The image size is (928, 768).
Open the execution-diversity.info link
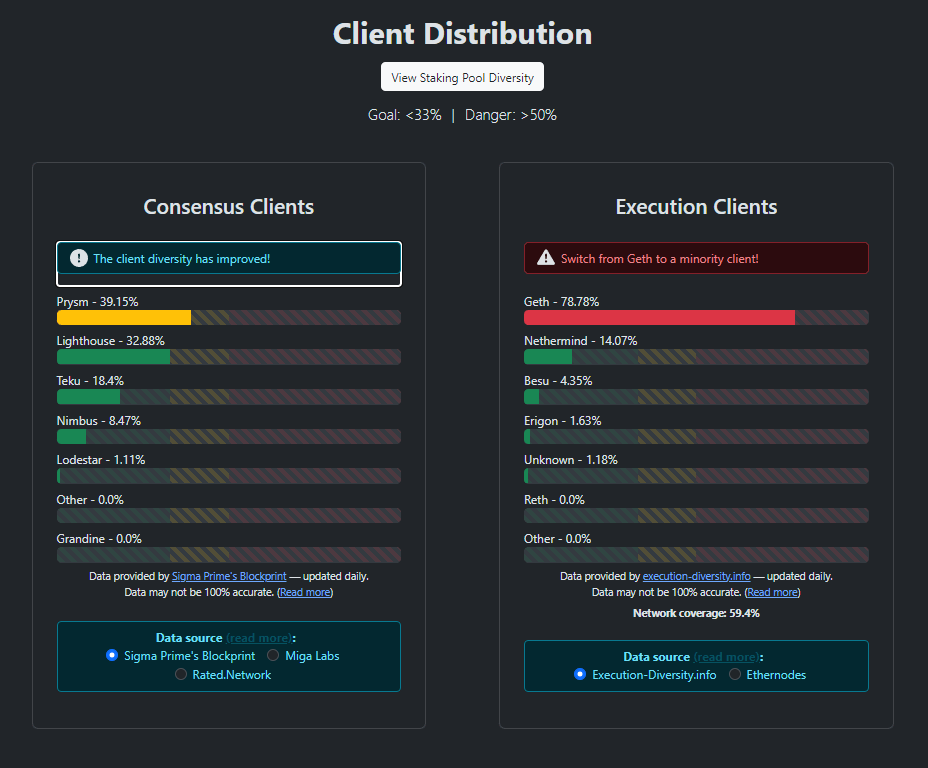click(x=697, y=576)
